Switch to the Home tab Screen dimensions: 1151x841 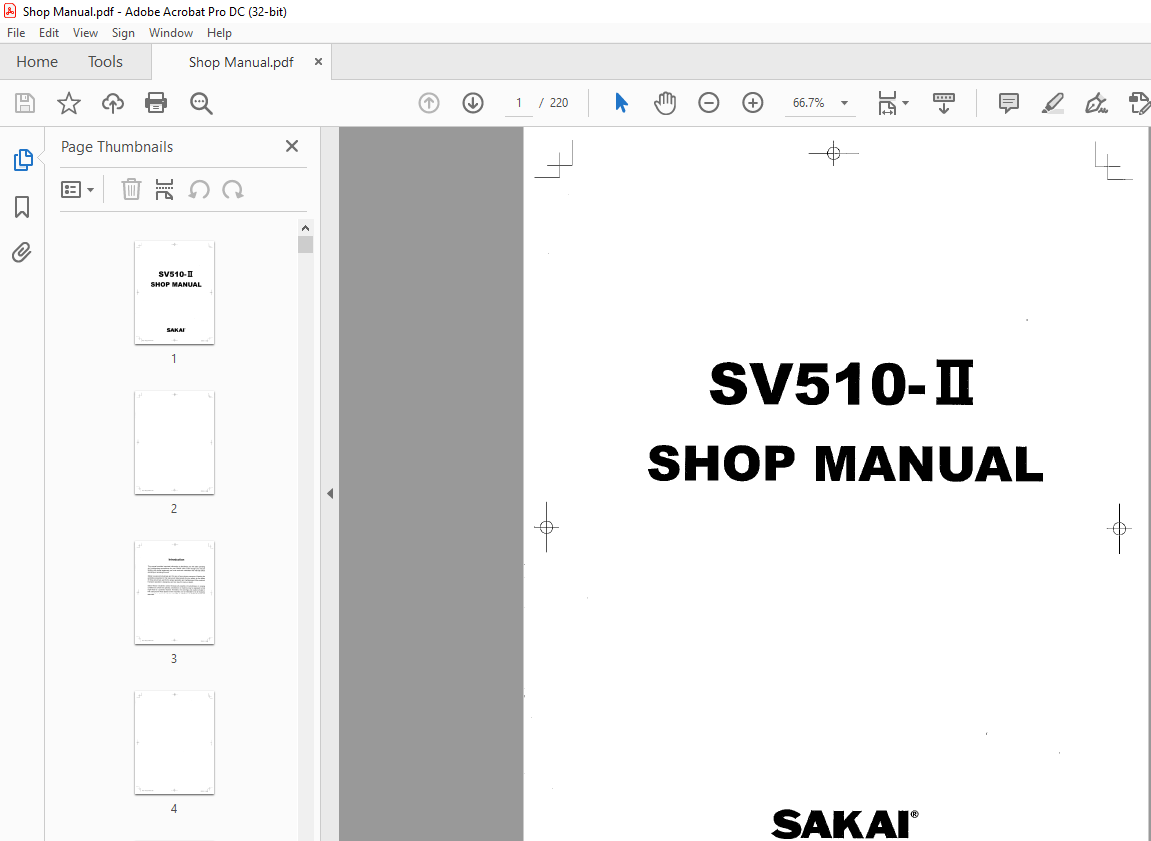click(x=37, y=62)
